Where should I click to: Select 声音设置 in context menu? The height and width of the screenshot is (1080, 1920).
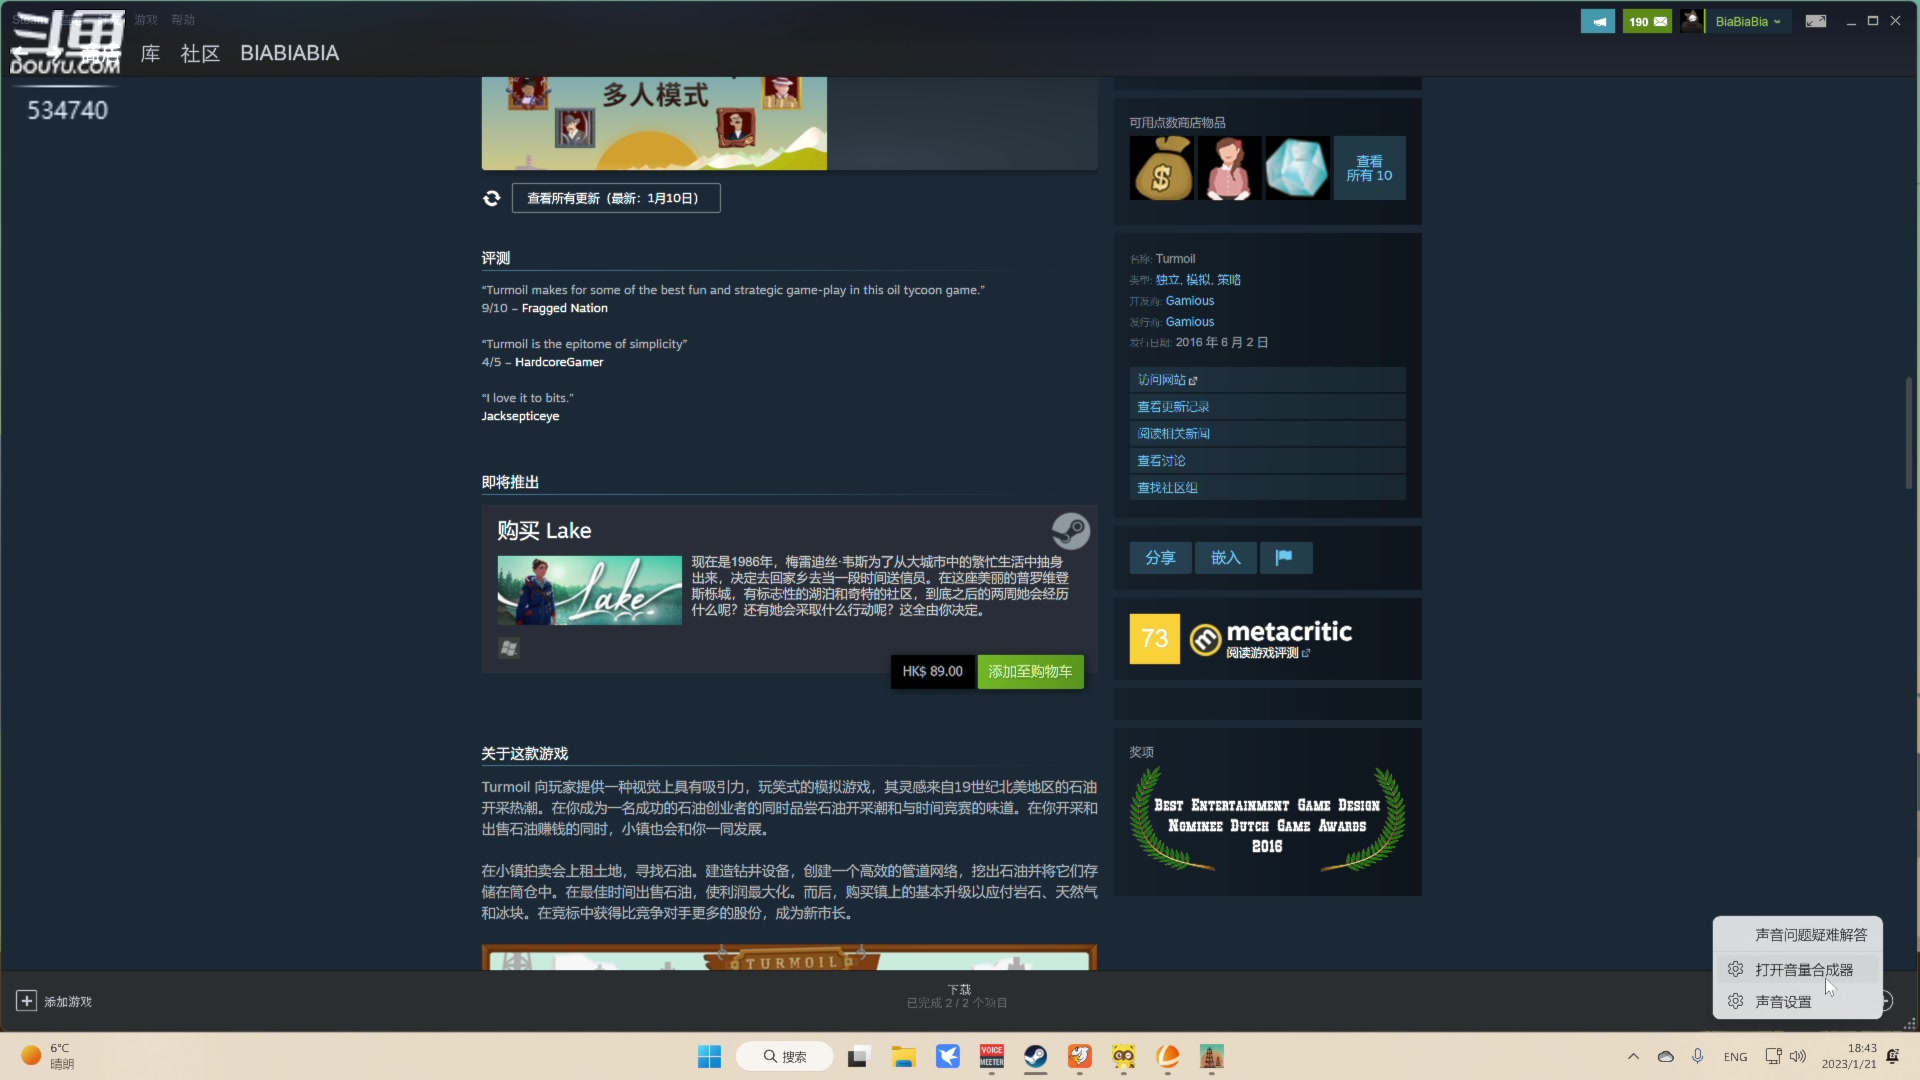[x=1798, y=1002]
